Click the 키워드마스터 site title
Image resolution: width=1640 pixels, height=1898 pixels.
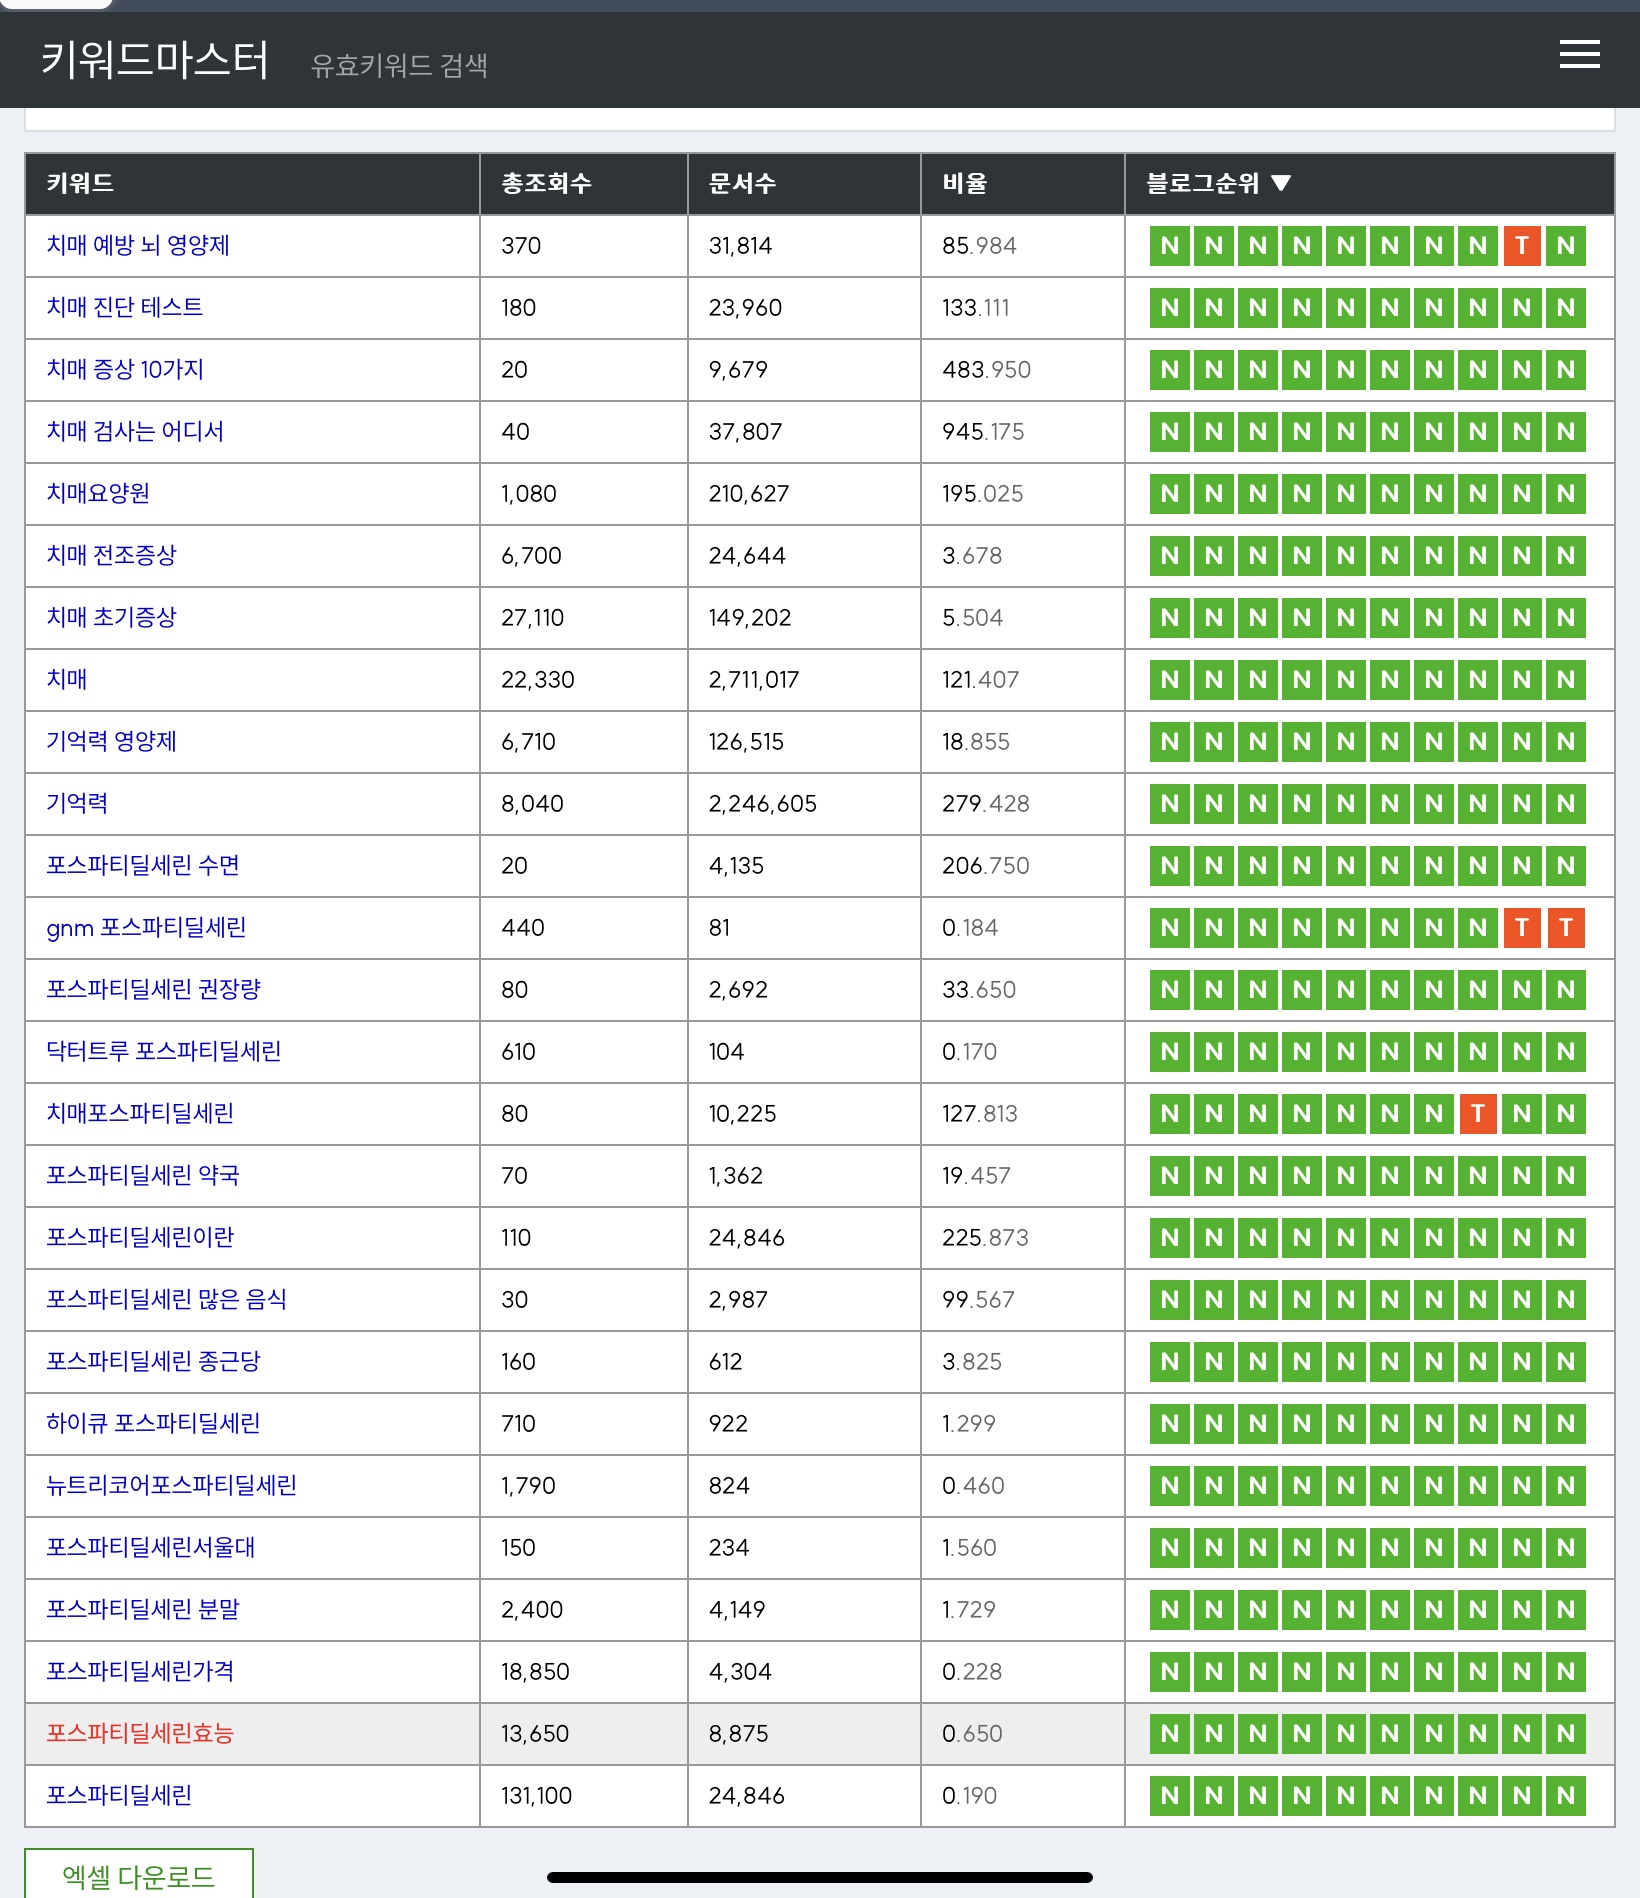click(x=155, y=60)
